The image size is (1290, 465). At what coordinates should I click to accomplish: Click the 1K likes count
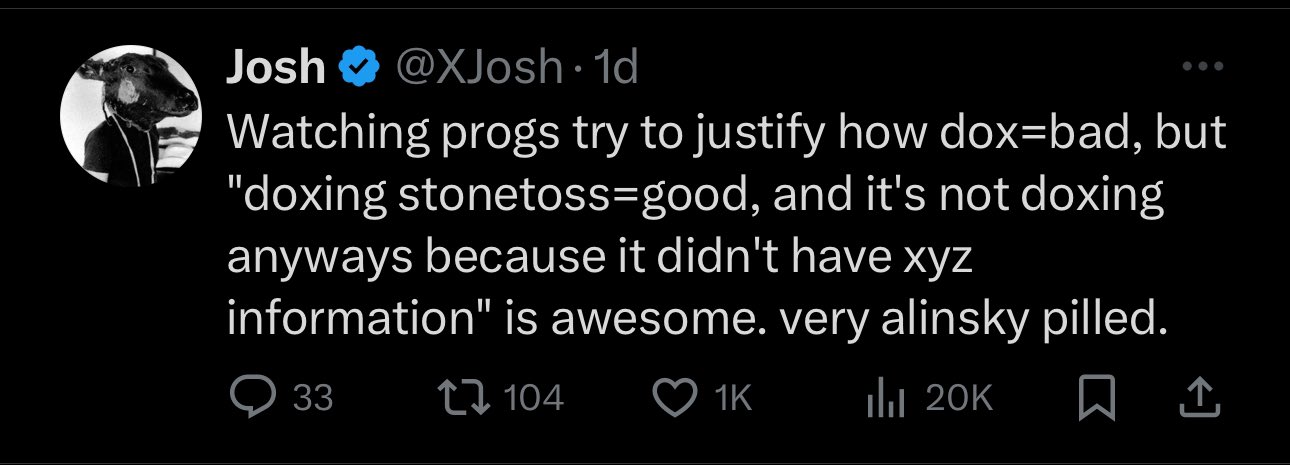pos(733,399)
